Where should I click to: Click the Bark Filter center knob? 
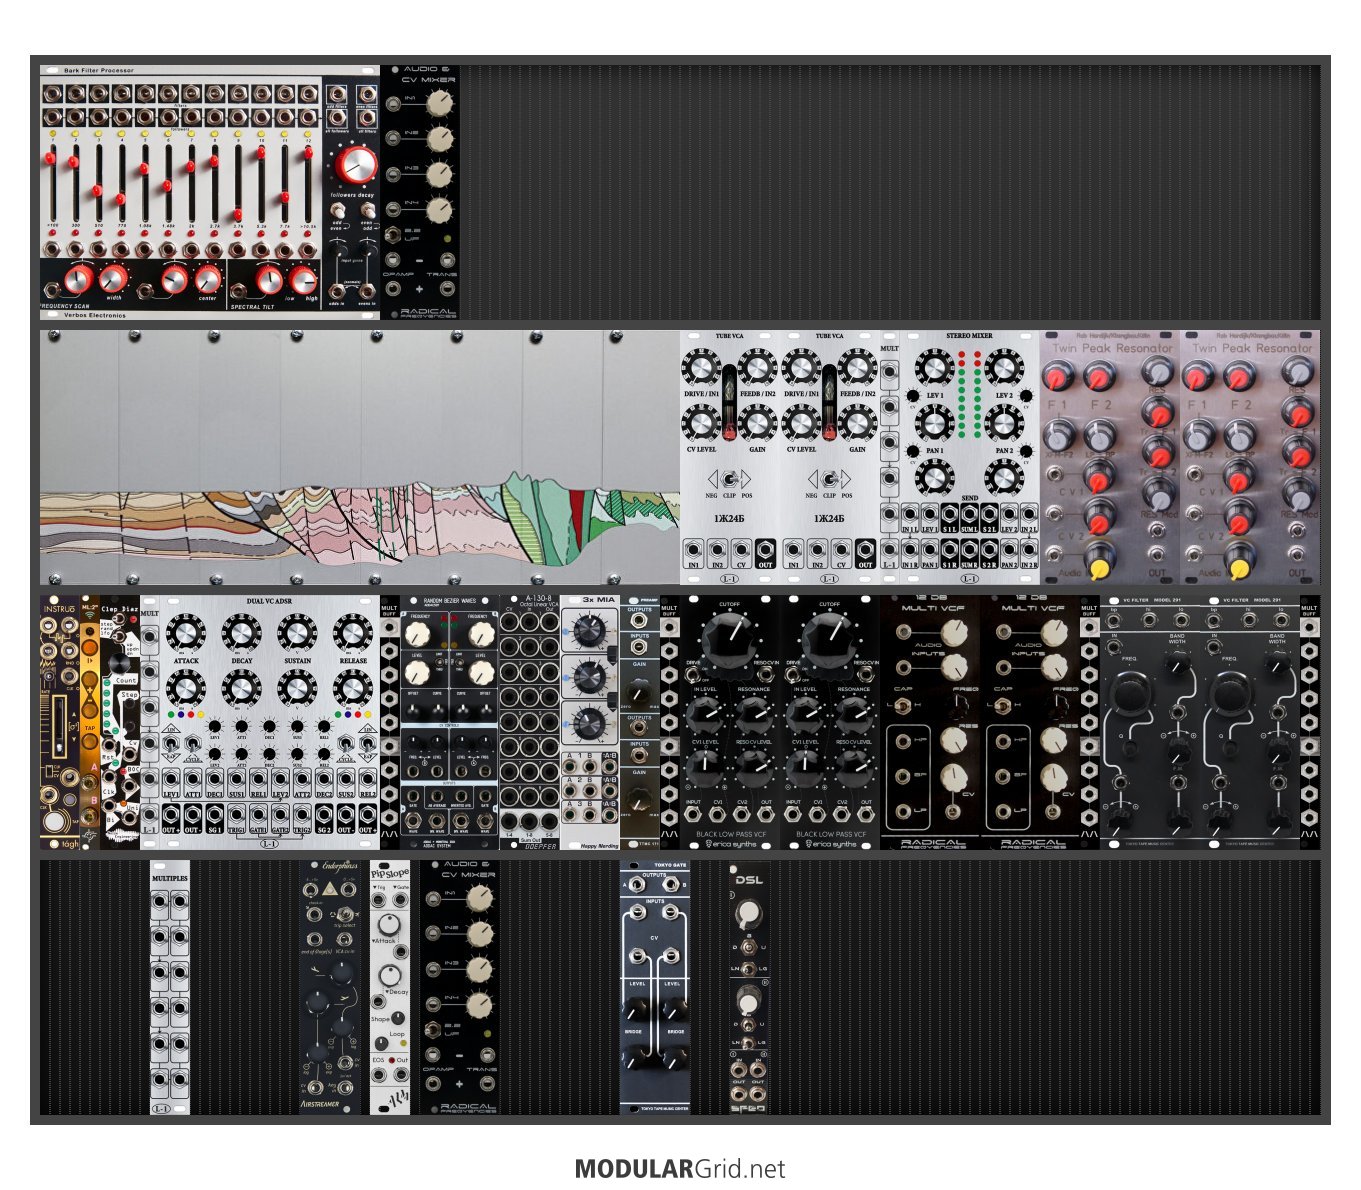[x=207, y=277]
